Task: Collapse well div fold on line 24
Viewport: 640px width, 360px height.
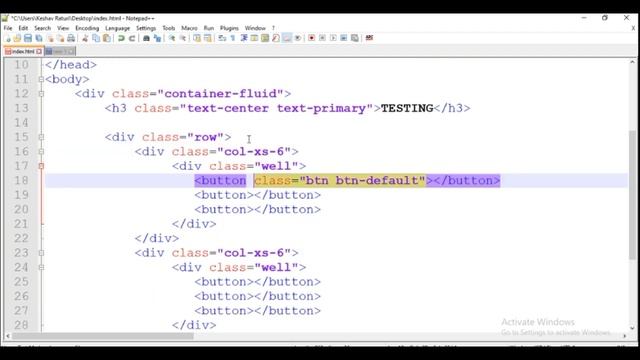Action: pyautogui.click(x=41, y=267)
